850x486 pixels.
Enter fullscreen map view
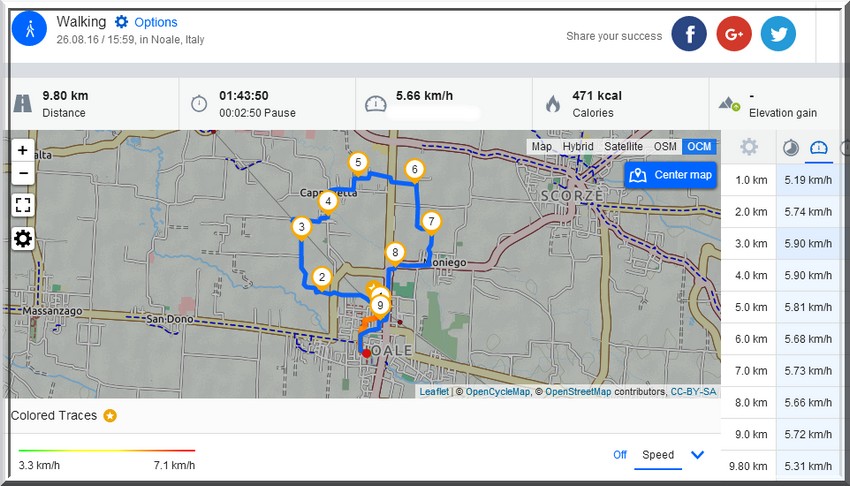(x=23, y=205)
